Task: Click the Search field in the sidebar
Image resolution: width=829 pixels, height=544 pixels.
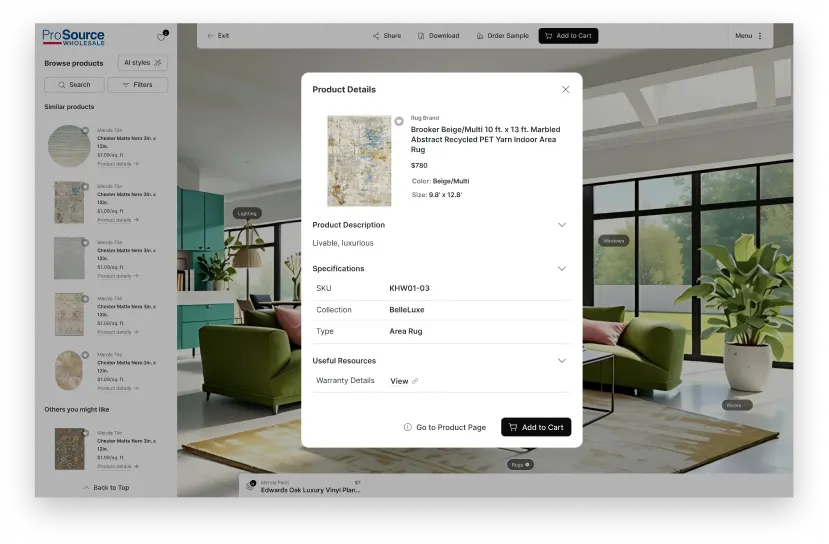Action: [x=74, y=85]
